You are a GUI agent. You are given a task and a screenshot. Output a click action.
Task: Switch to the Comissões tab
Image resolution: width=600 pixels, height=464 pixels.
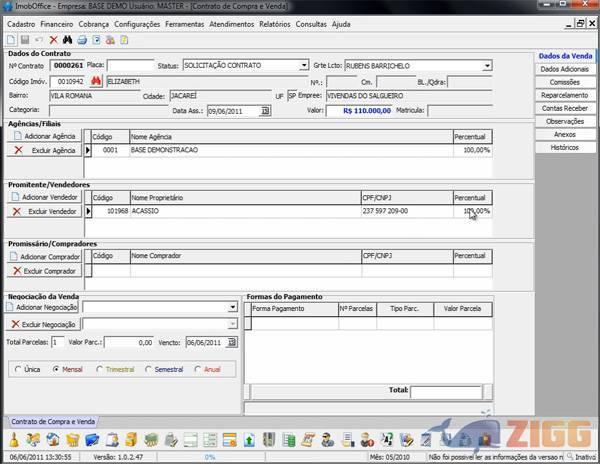point(565,82)
